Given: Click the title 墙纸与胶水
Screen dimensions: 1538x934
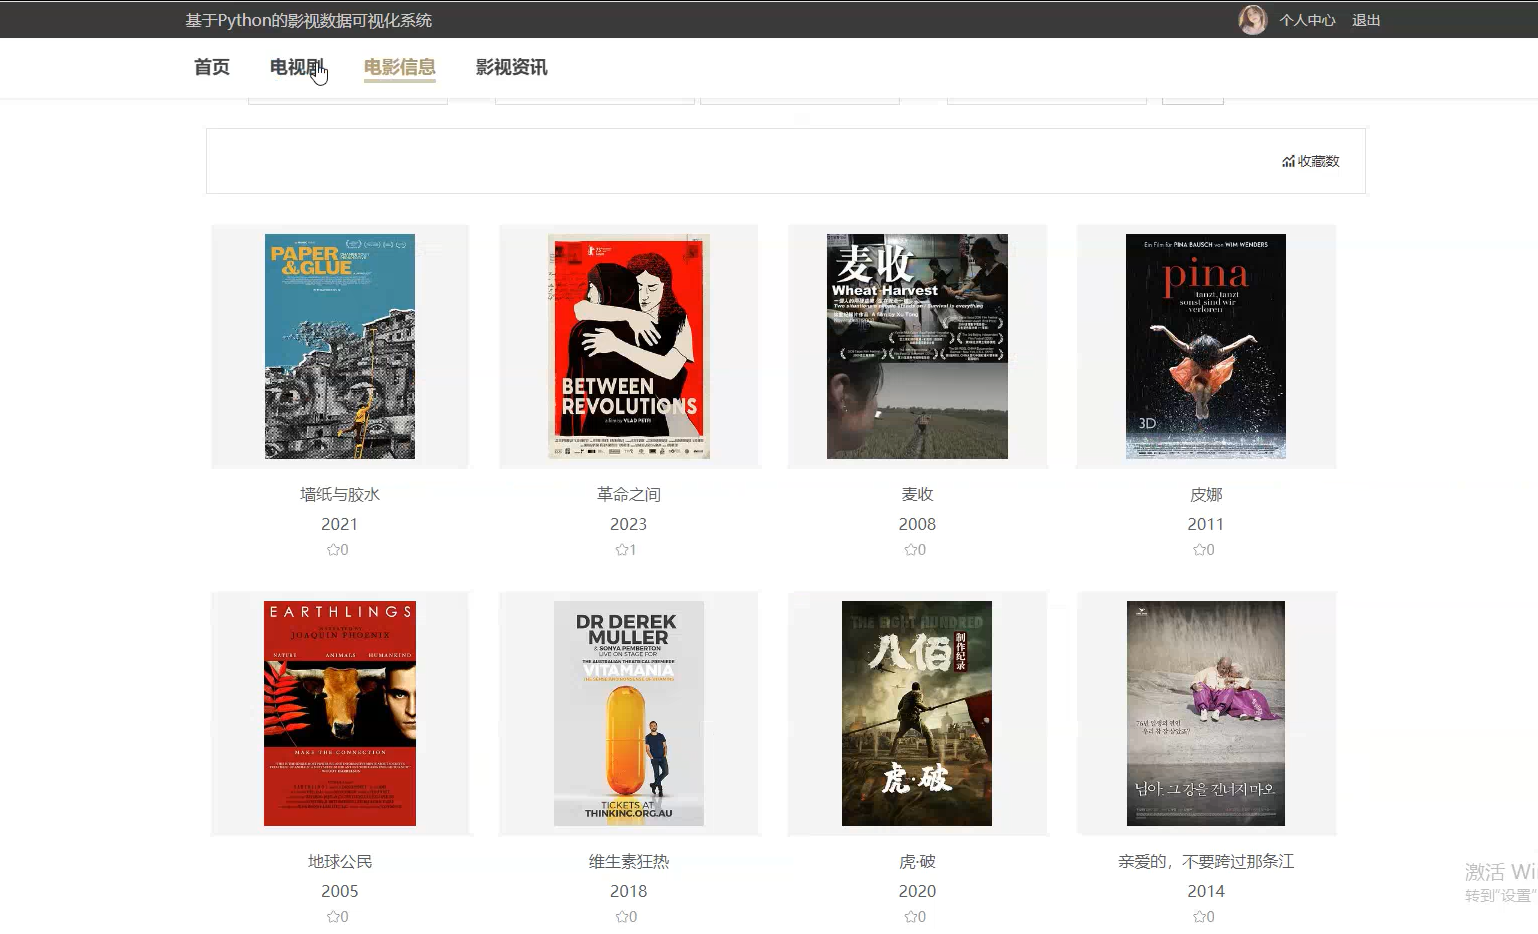Looking at the screenshot, I should pyautogui.click(x=340, y=494).
